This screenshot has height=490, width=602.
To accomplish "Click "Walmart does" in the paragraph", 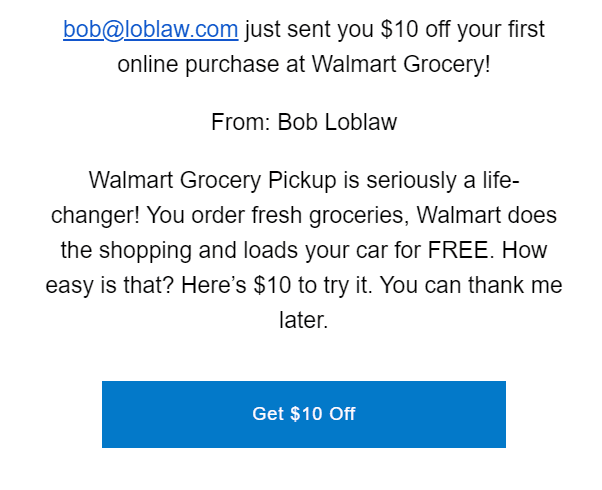I will tap(487, 216).
